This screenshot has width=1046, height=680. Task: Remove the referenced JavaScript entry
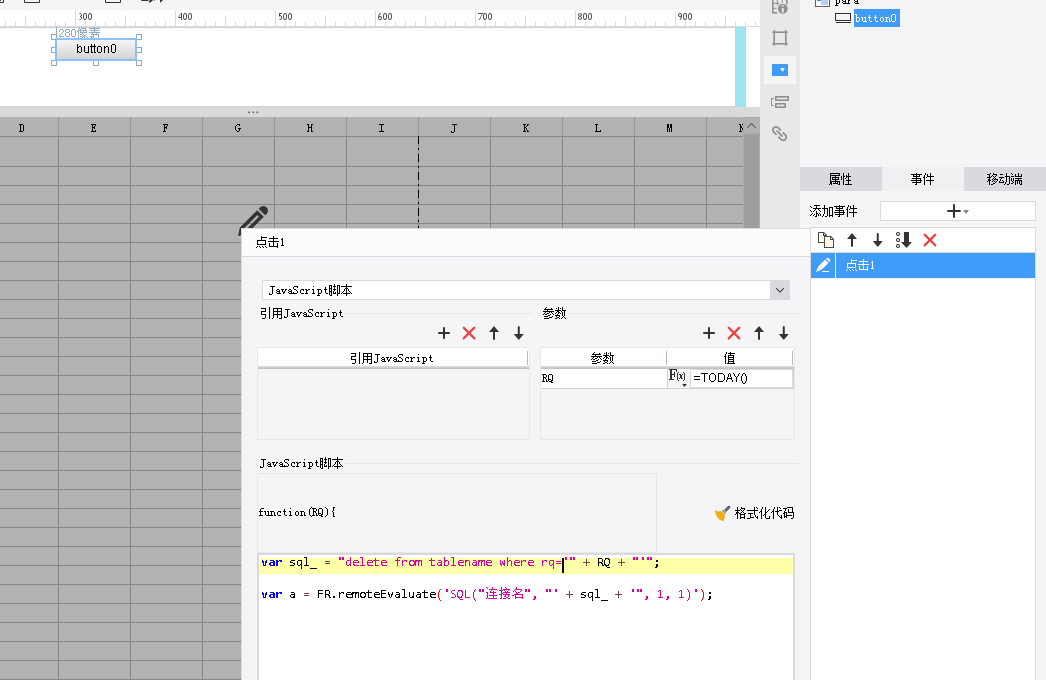(x=469, y=333)
